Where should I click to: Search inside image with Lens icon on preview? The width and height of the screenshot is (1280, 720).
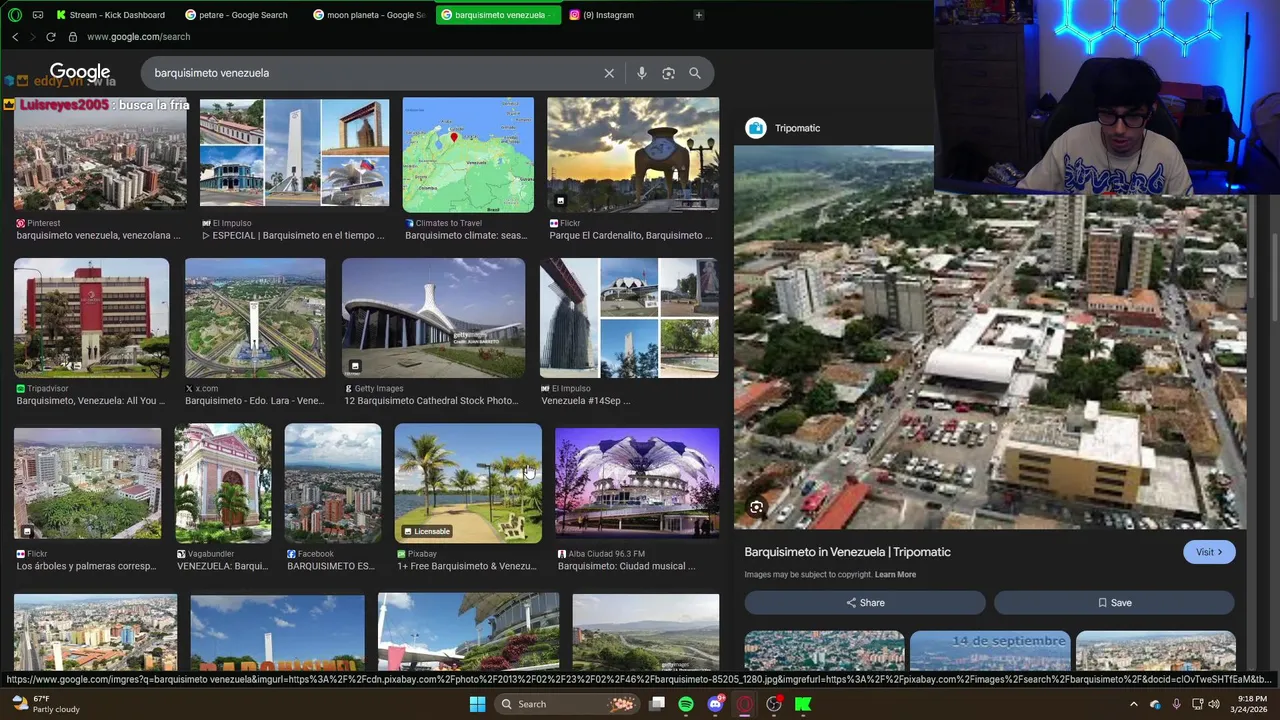pyautogui.click(x=756, y=507)
